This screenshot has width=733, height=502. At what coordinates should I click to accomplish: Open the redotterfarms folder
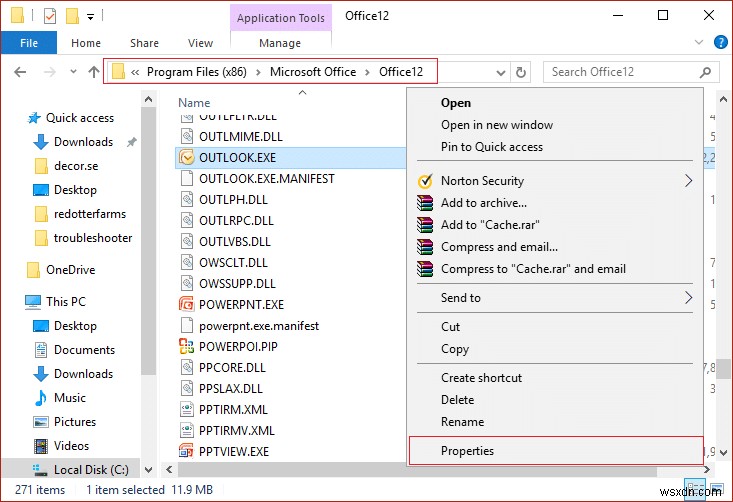coord(90,214)
